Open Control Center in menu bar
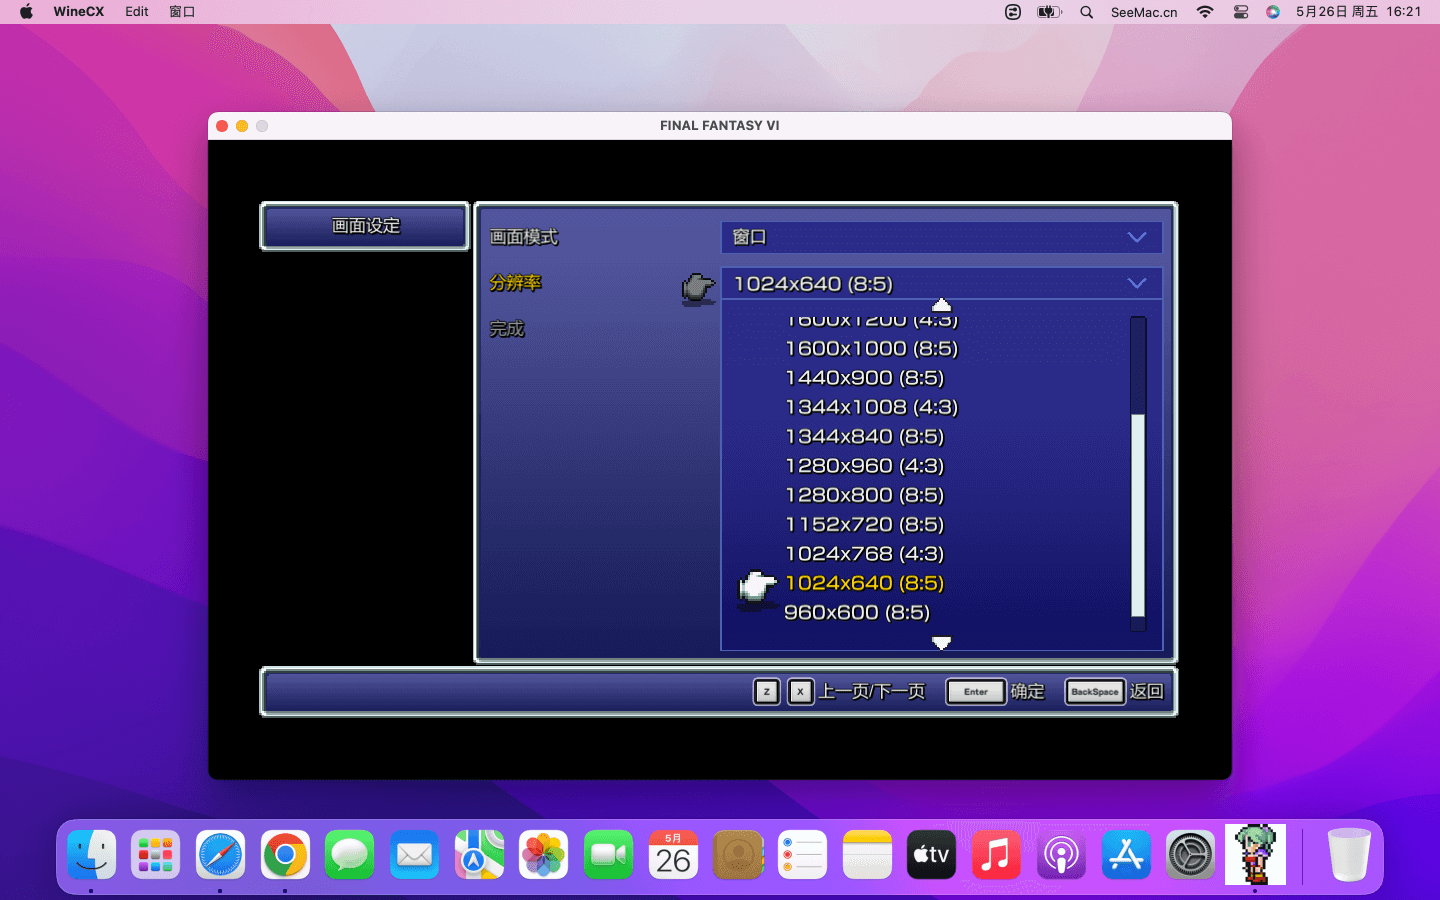The width and height of the screenshot is (1440, 900). coord(1241,12)
